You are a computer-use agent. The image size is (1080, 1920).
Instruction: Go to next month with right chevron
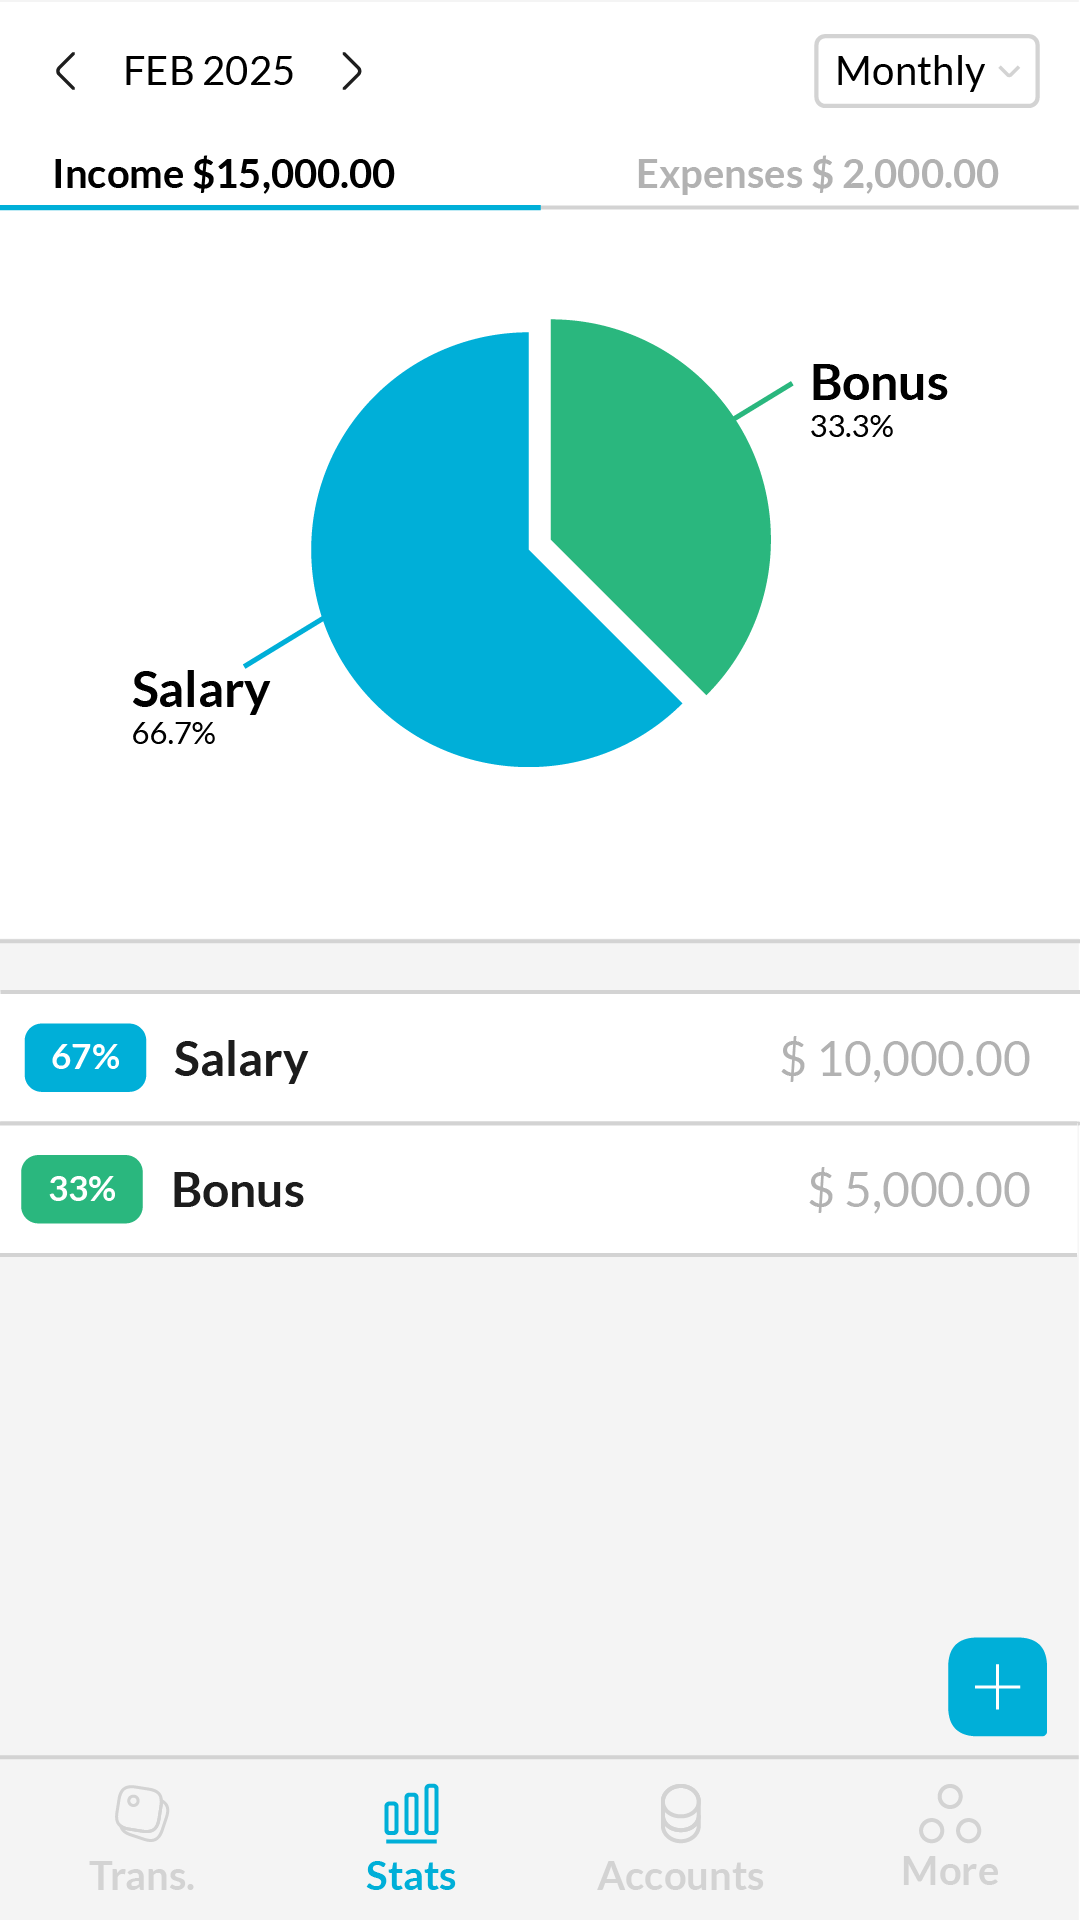pos(351,72)
